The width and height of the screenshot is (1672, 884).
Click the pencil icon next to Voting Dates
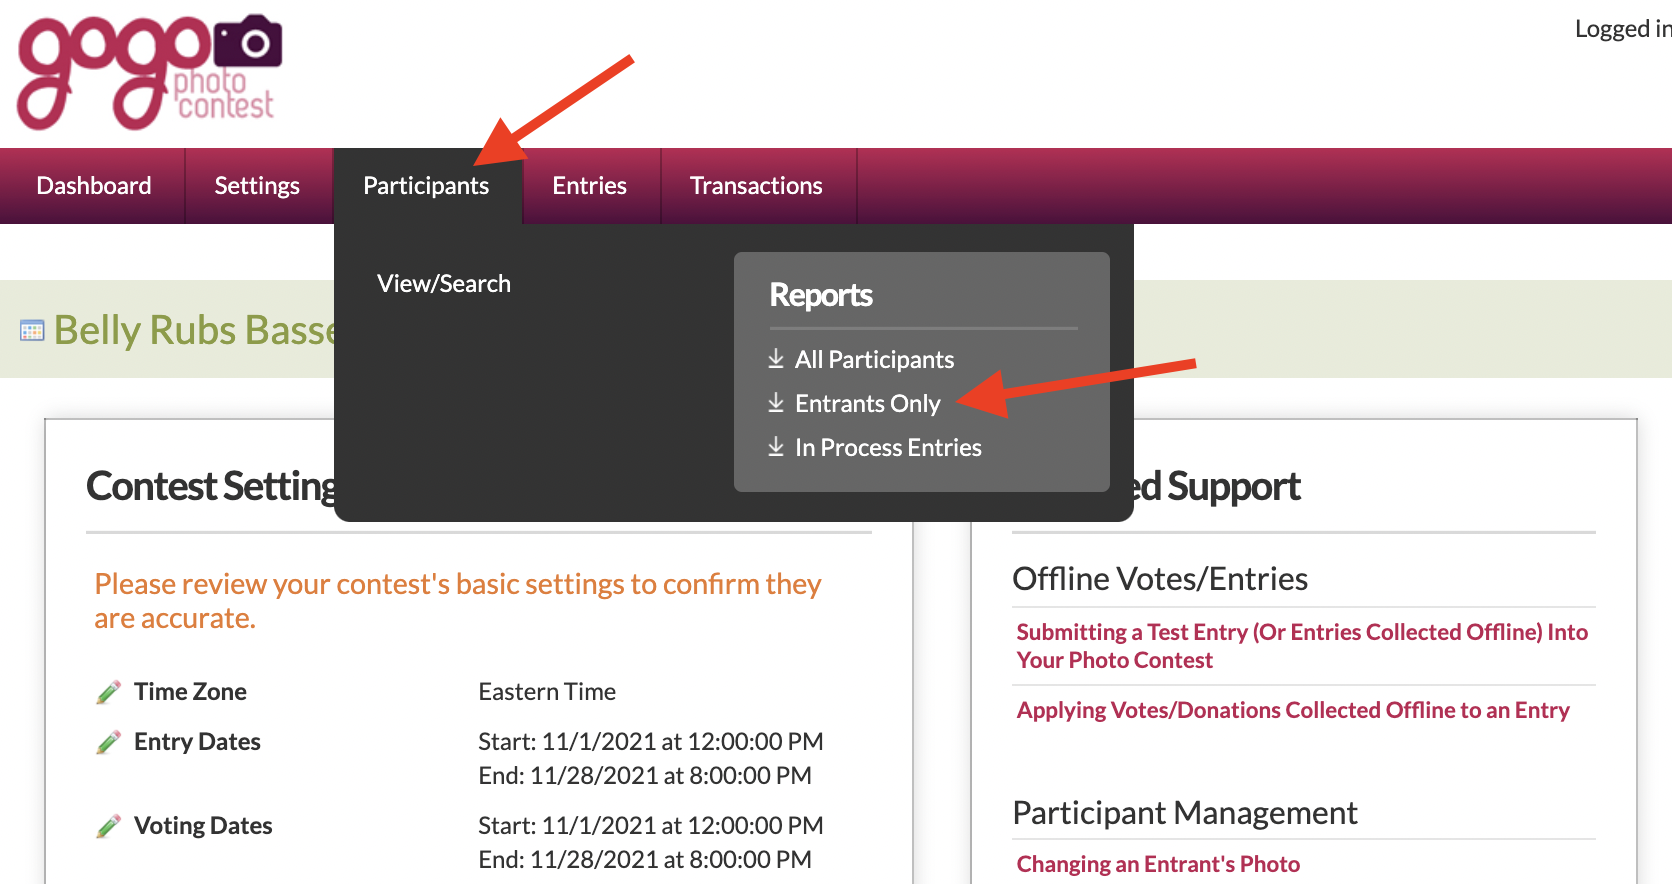coord(108,826)
